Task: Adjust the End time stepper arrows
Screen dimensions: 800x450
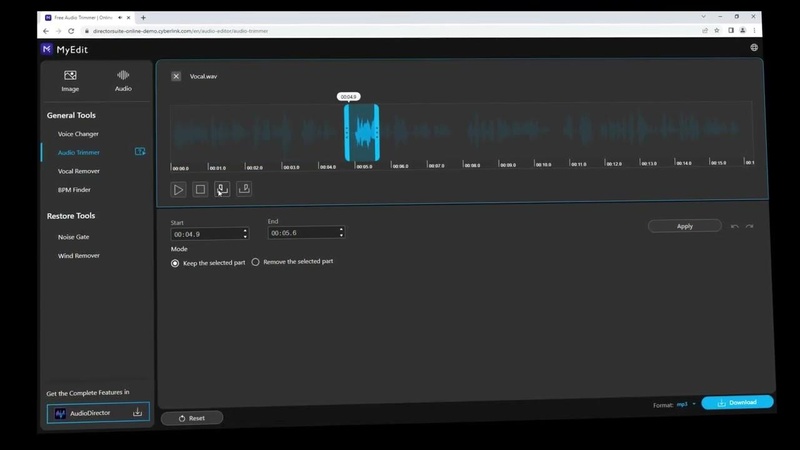Action: [x=341, y=233]
